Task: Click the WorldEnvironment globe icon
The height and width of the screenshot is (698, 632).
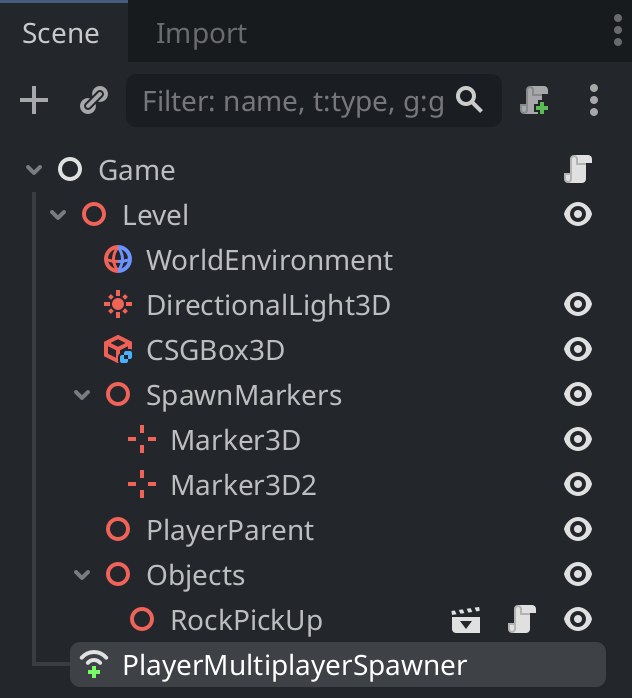Action: point(118,260)
